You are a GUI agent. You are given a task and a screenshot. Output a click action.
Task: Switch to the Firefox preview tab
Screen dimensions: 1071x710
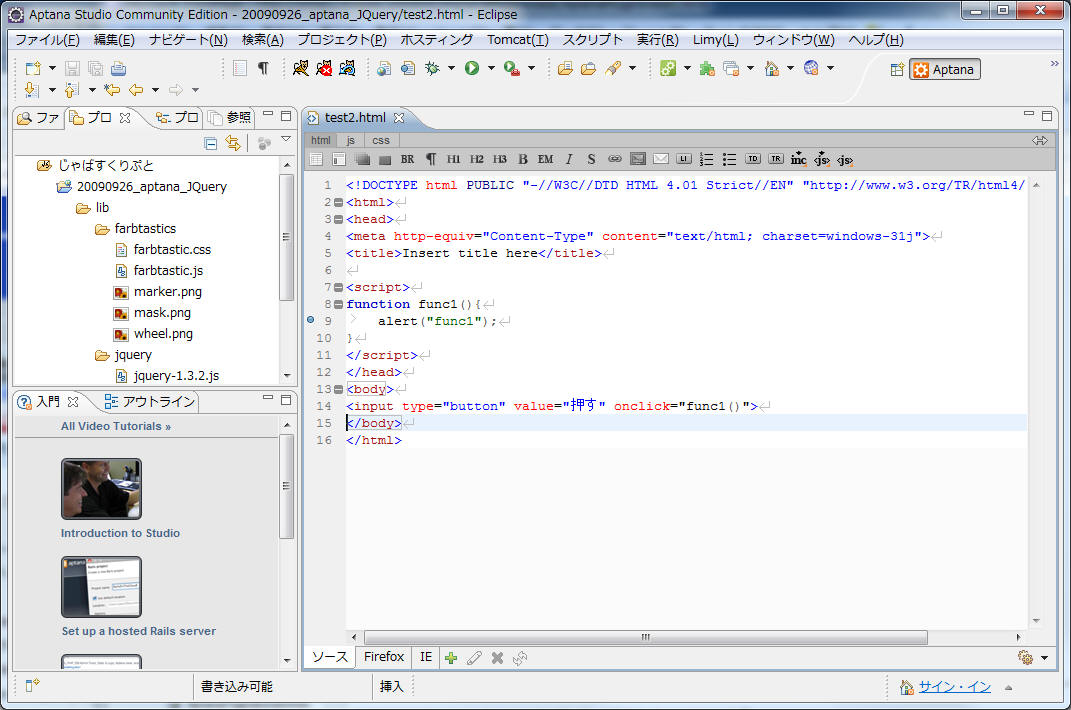point(383,657)
